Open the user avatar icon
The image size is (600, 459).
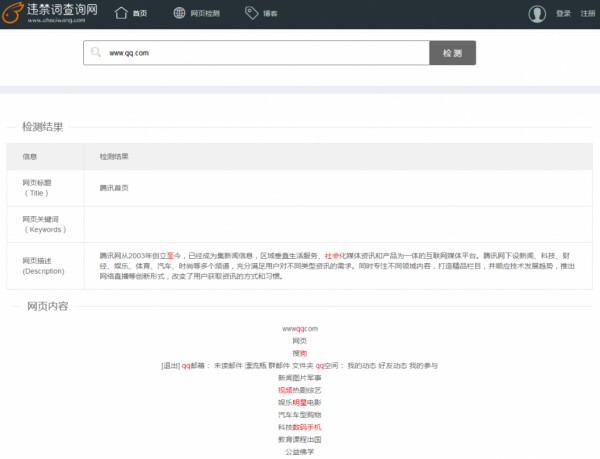pos(538,13)
